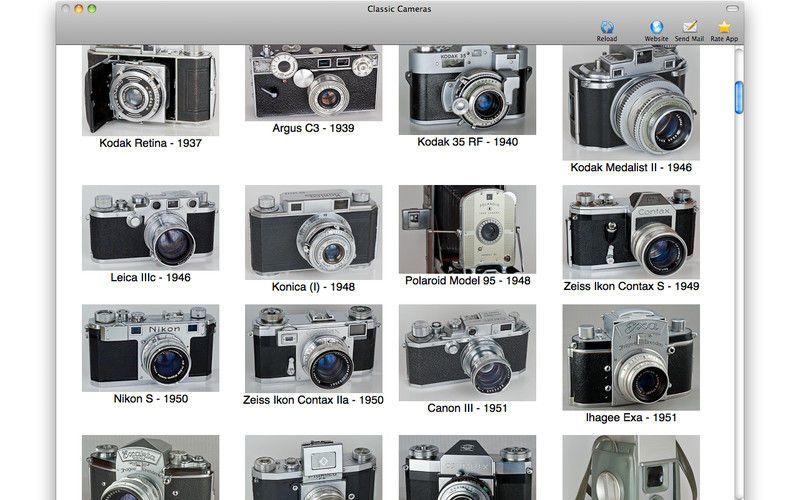Click the 'Zeiss Ikon Contax S - 1949' caption
Image resolution: width=800 pixels, height=500 pixels.
pyautogui.click(x=631, y=287)
